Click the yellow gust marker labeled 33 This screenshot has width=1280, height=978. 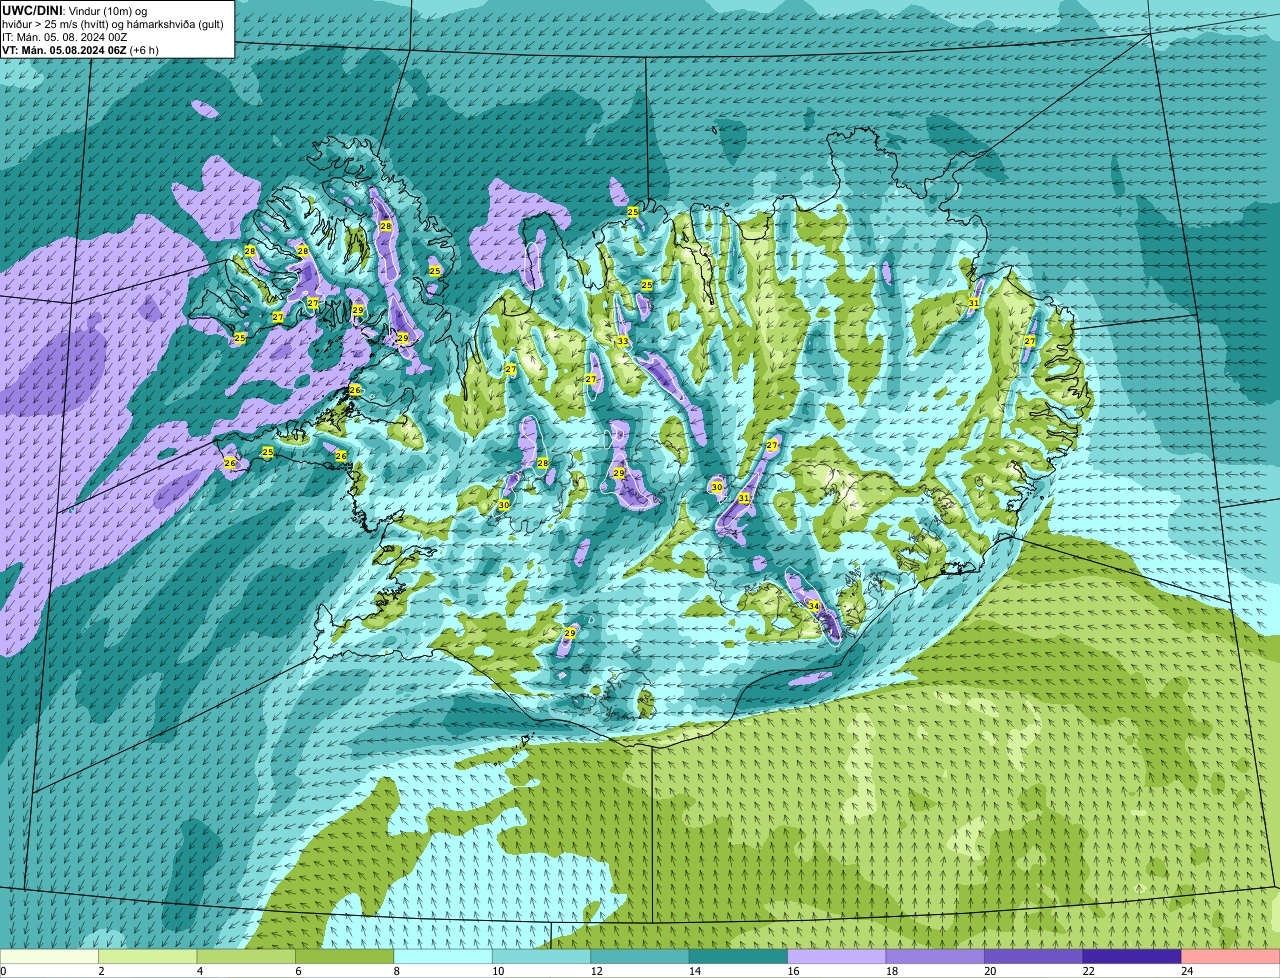pyautogui.click(x=623, y=341)
